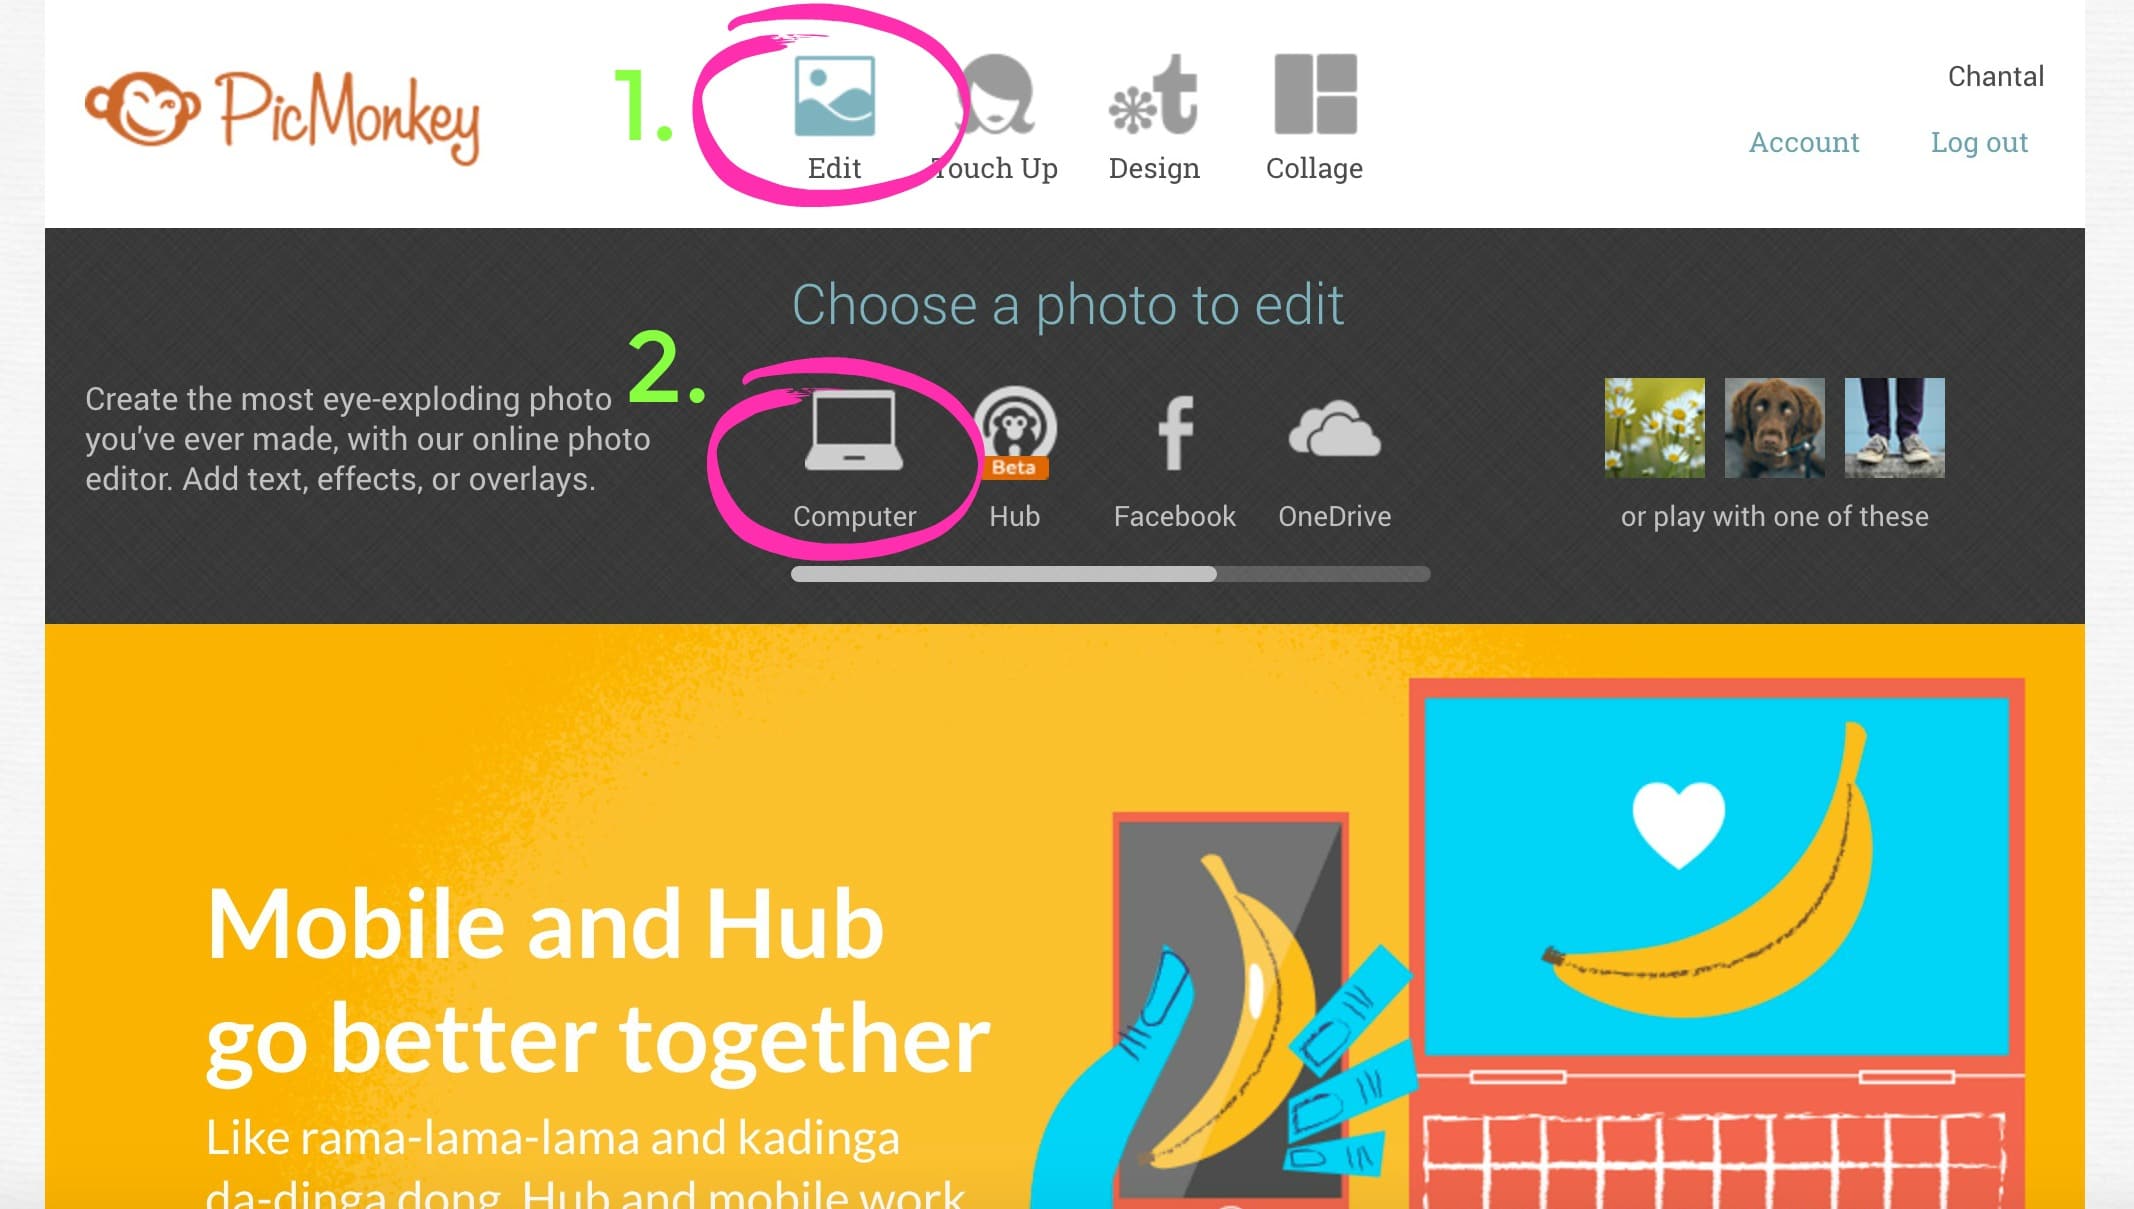This screenshot has height=1209, width=2134.
Task: Select the sneakers sample photo
Action: pos(1895,428)
